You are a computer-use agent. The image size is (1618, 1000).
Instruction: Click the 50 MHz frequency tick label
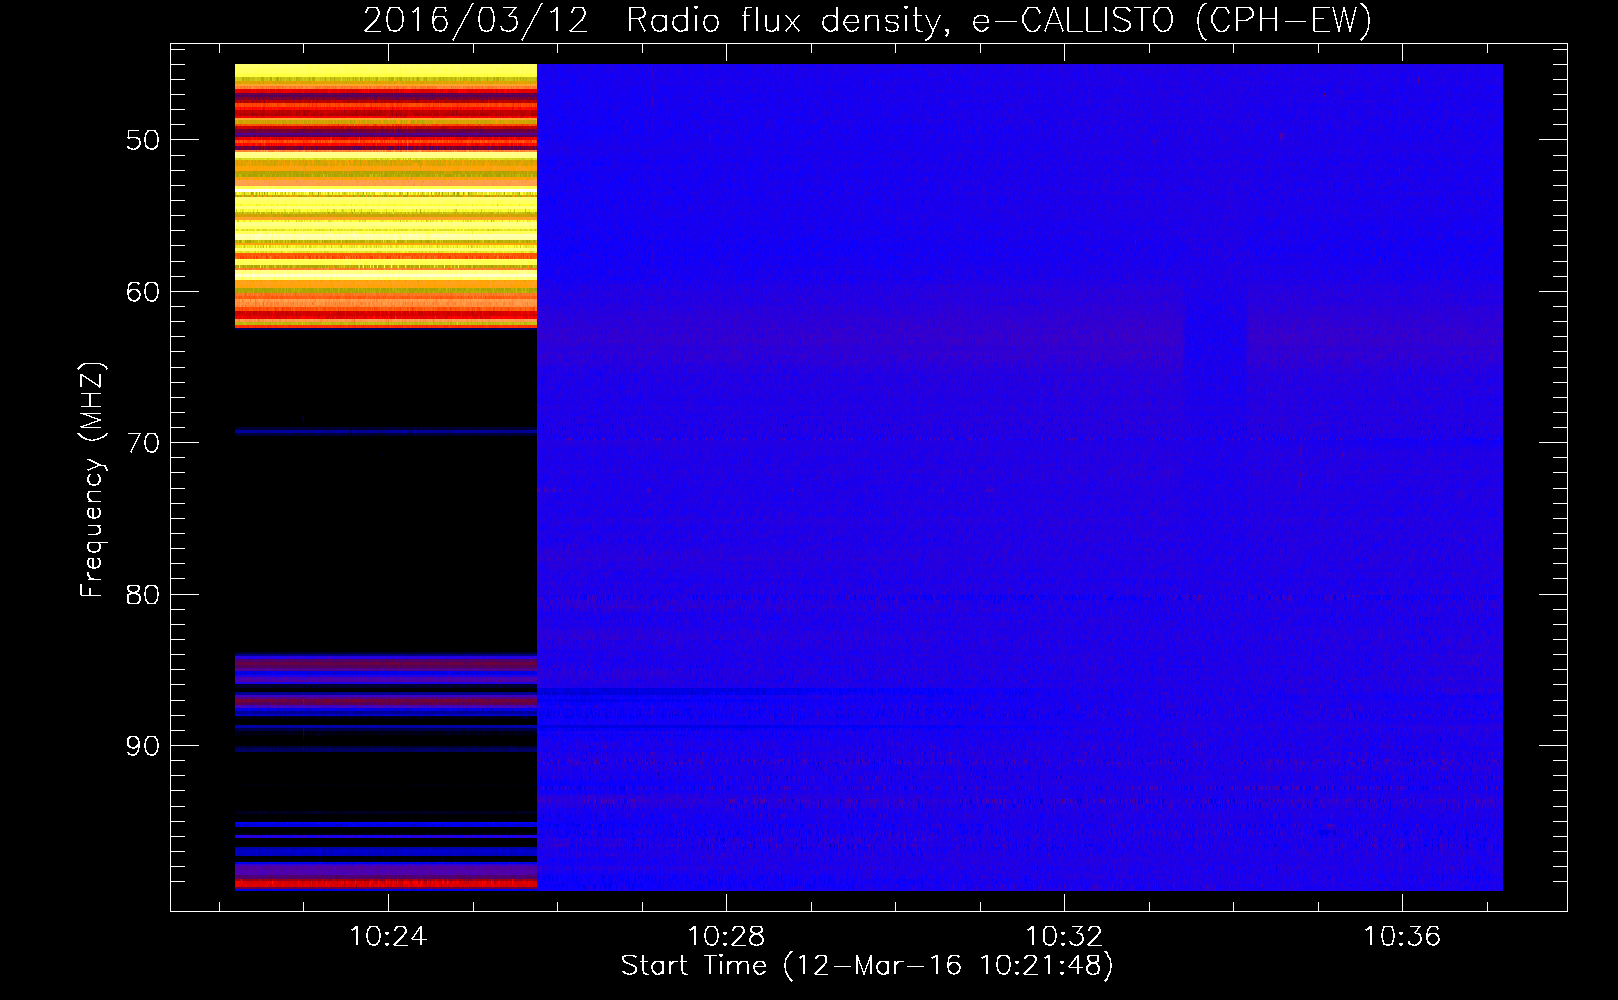(143, 140)
